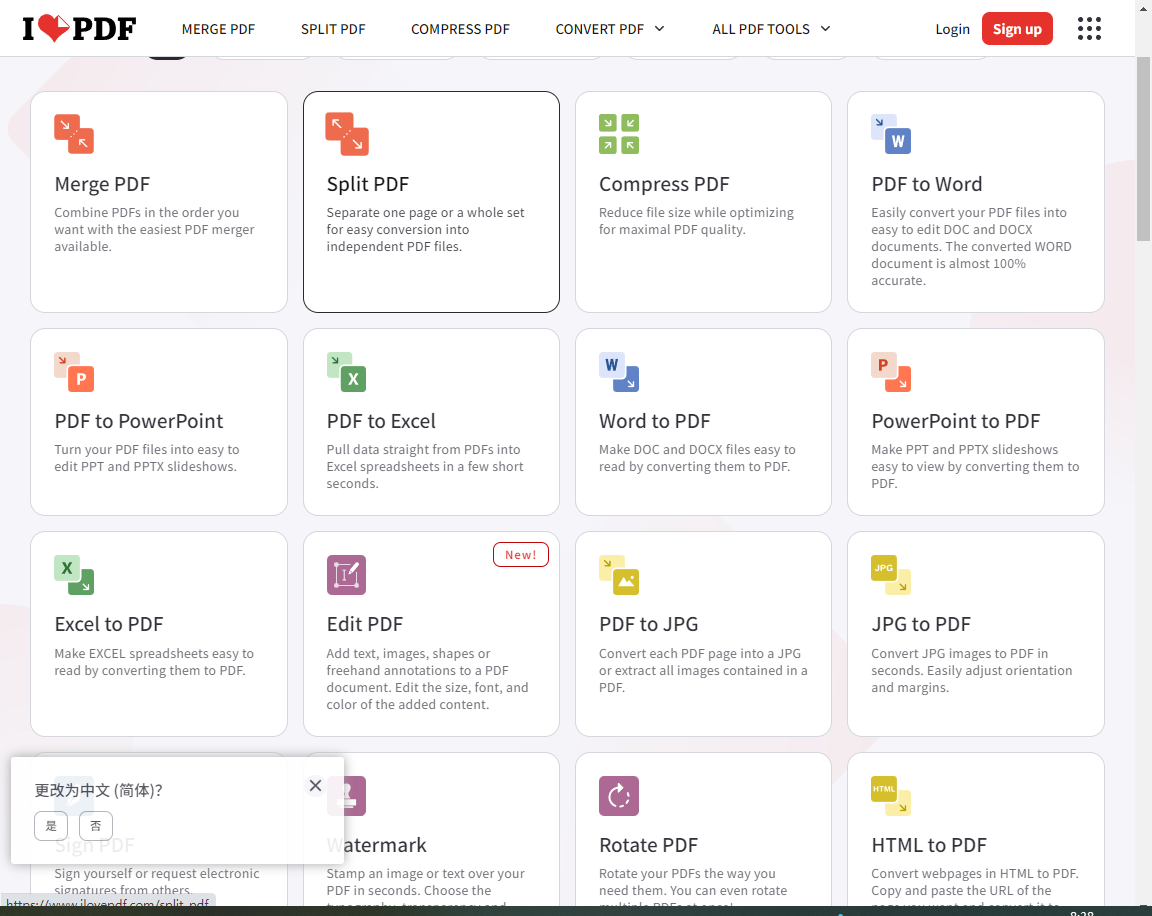Screen dimensions: 1152x916
Task: Open the Compress PDF card title
Action: [x=664, y=184]
